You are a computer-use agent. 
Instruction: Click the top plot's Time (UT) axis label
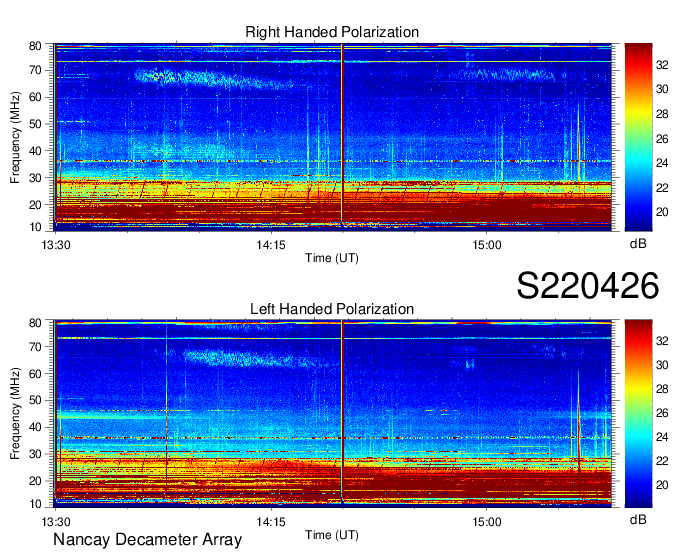332,258
